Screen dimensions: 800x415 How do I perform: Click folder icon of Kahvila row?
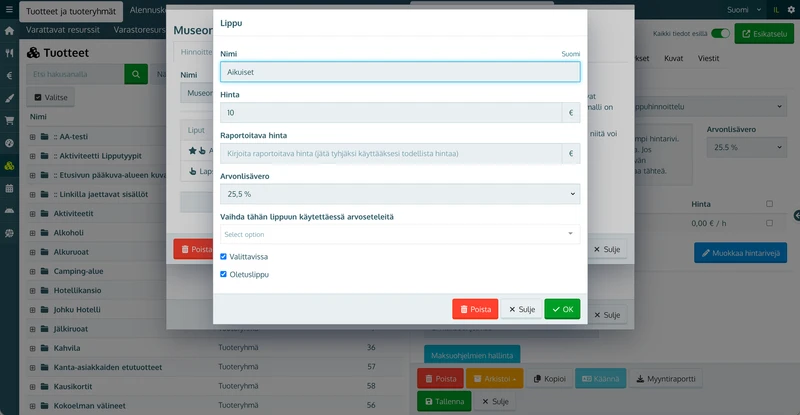tap(44, 348)
